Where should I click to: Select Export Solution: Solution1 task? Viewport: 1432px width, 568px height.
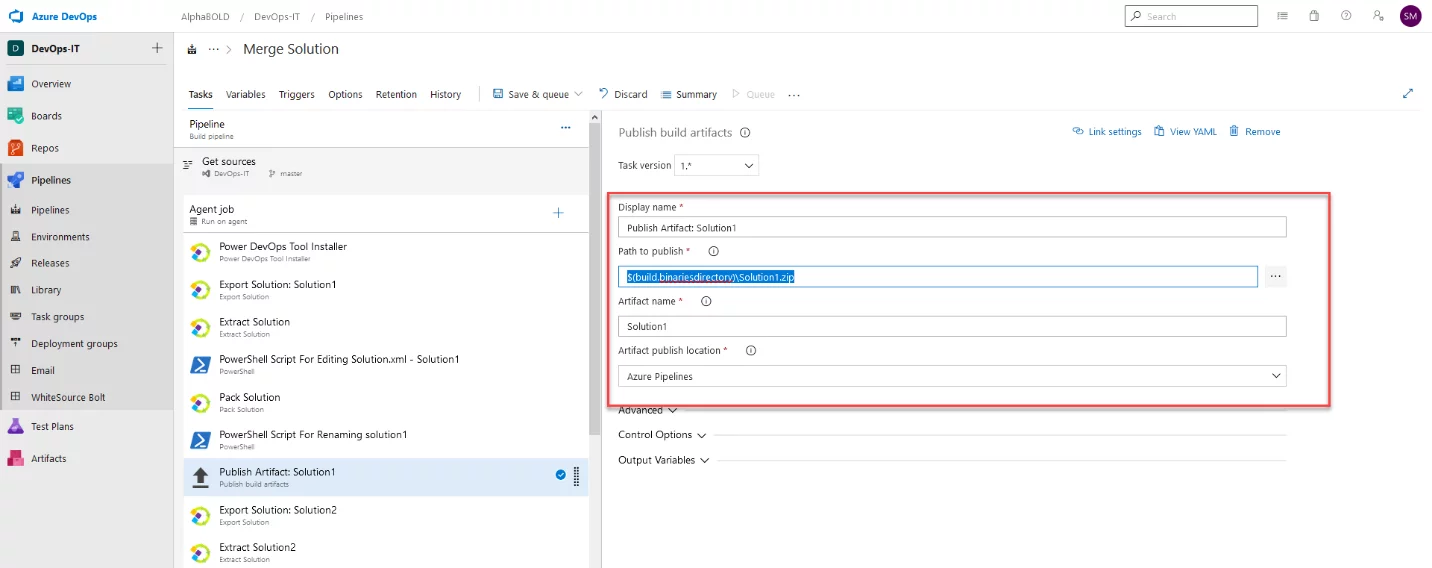(x=386, y=290)
